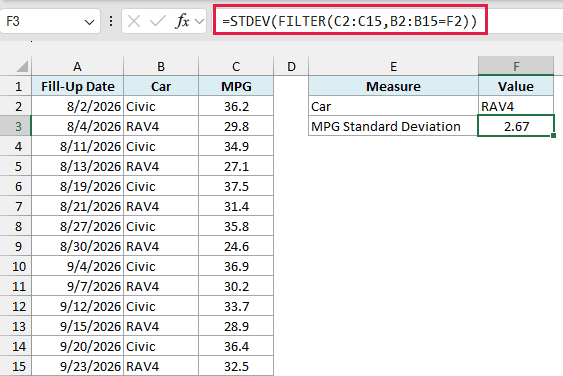The height and width of the screenshot is (376, 563).
Task: Click the MPG value 33.7
Action: coord(236,306)
